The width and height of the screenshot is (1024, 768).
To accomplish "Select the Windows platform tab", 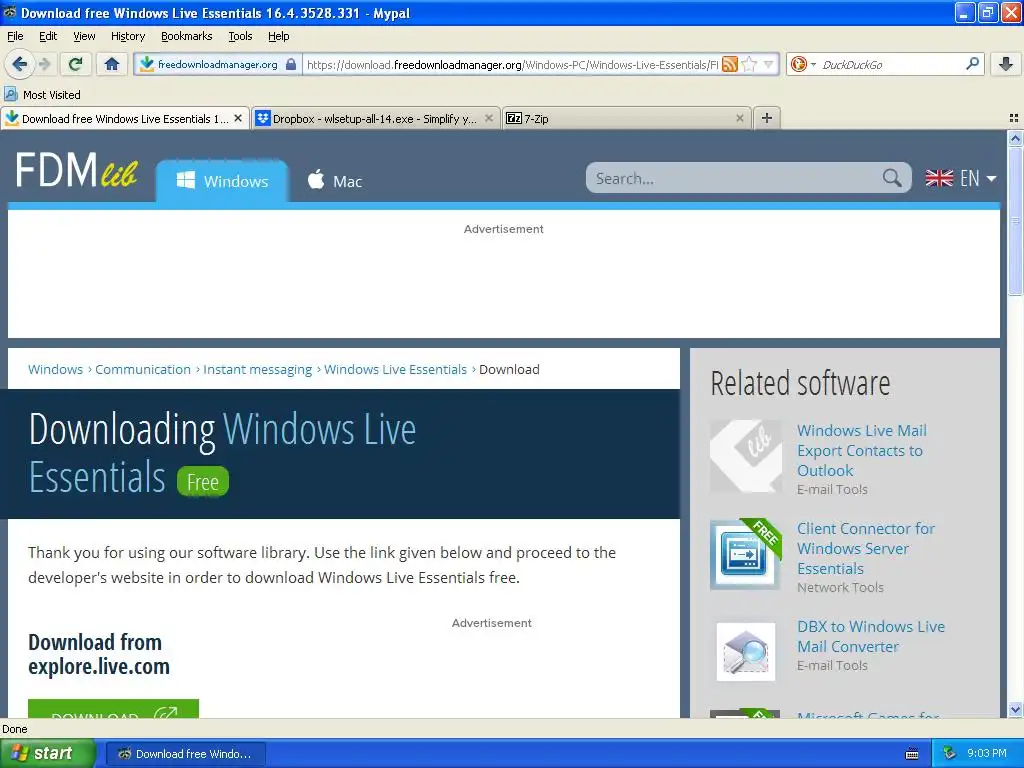I will click(222, 181).
